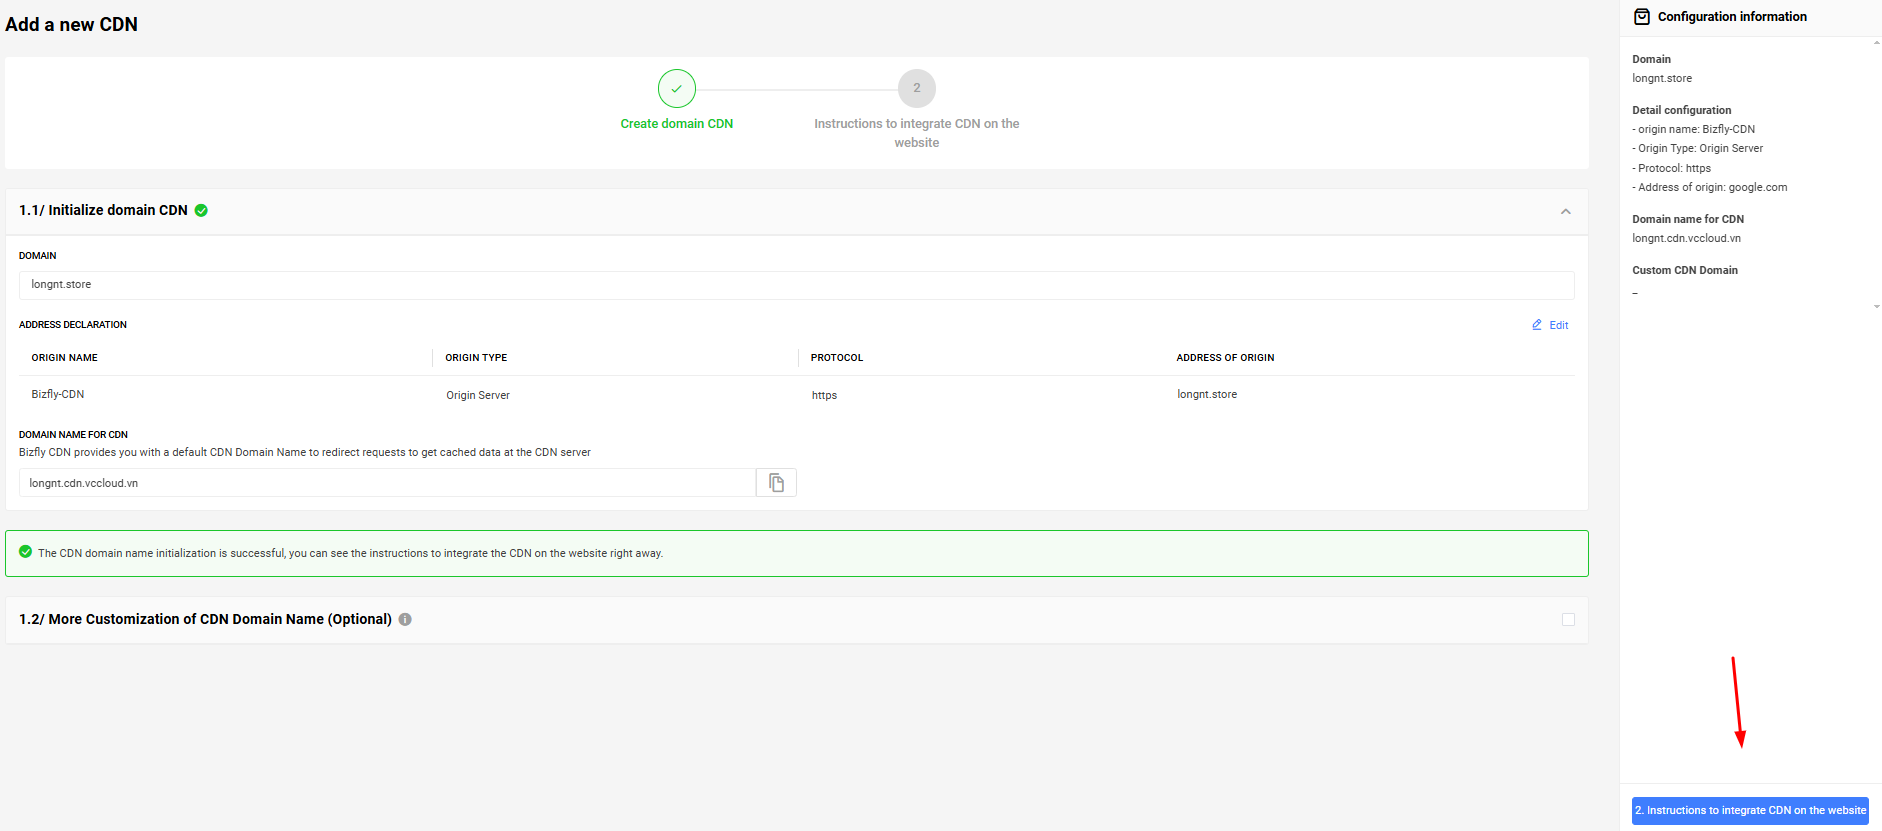Click the Custom CDN Domain label
The width and height of the screenshot is (1882, 831).
[1685, 270]
